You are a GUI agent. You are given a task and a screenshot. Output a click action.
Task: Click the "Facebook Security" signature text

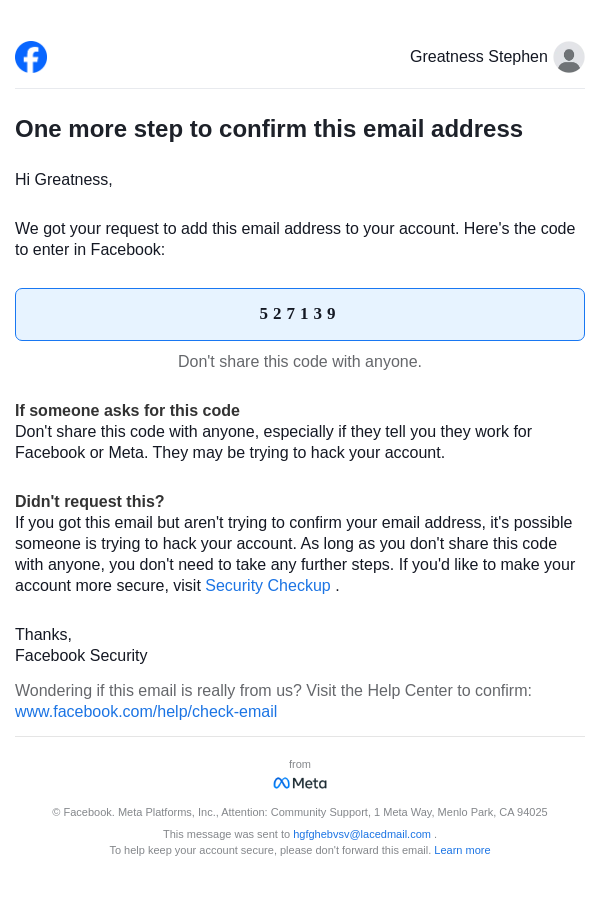(x=81, y=656)
